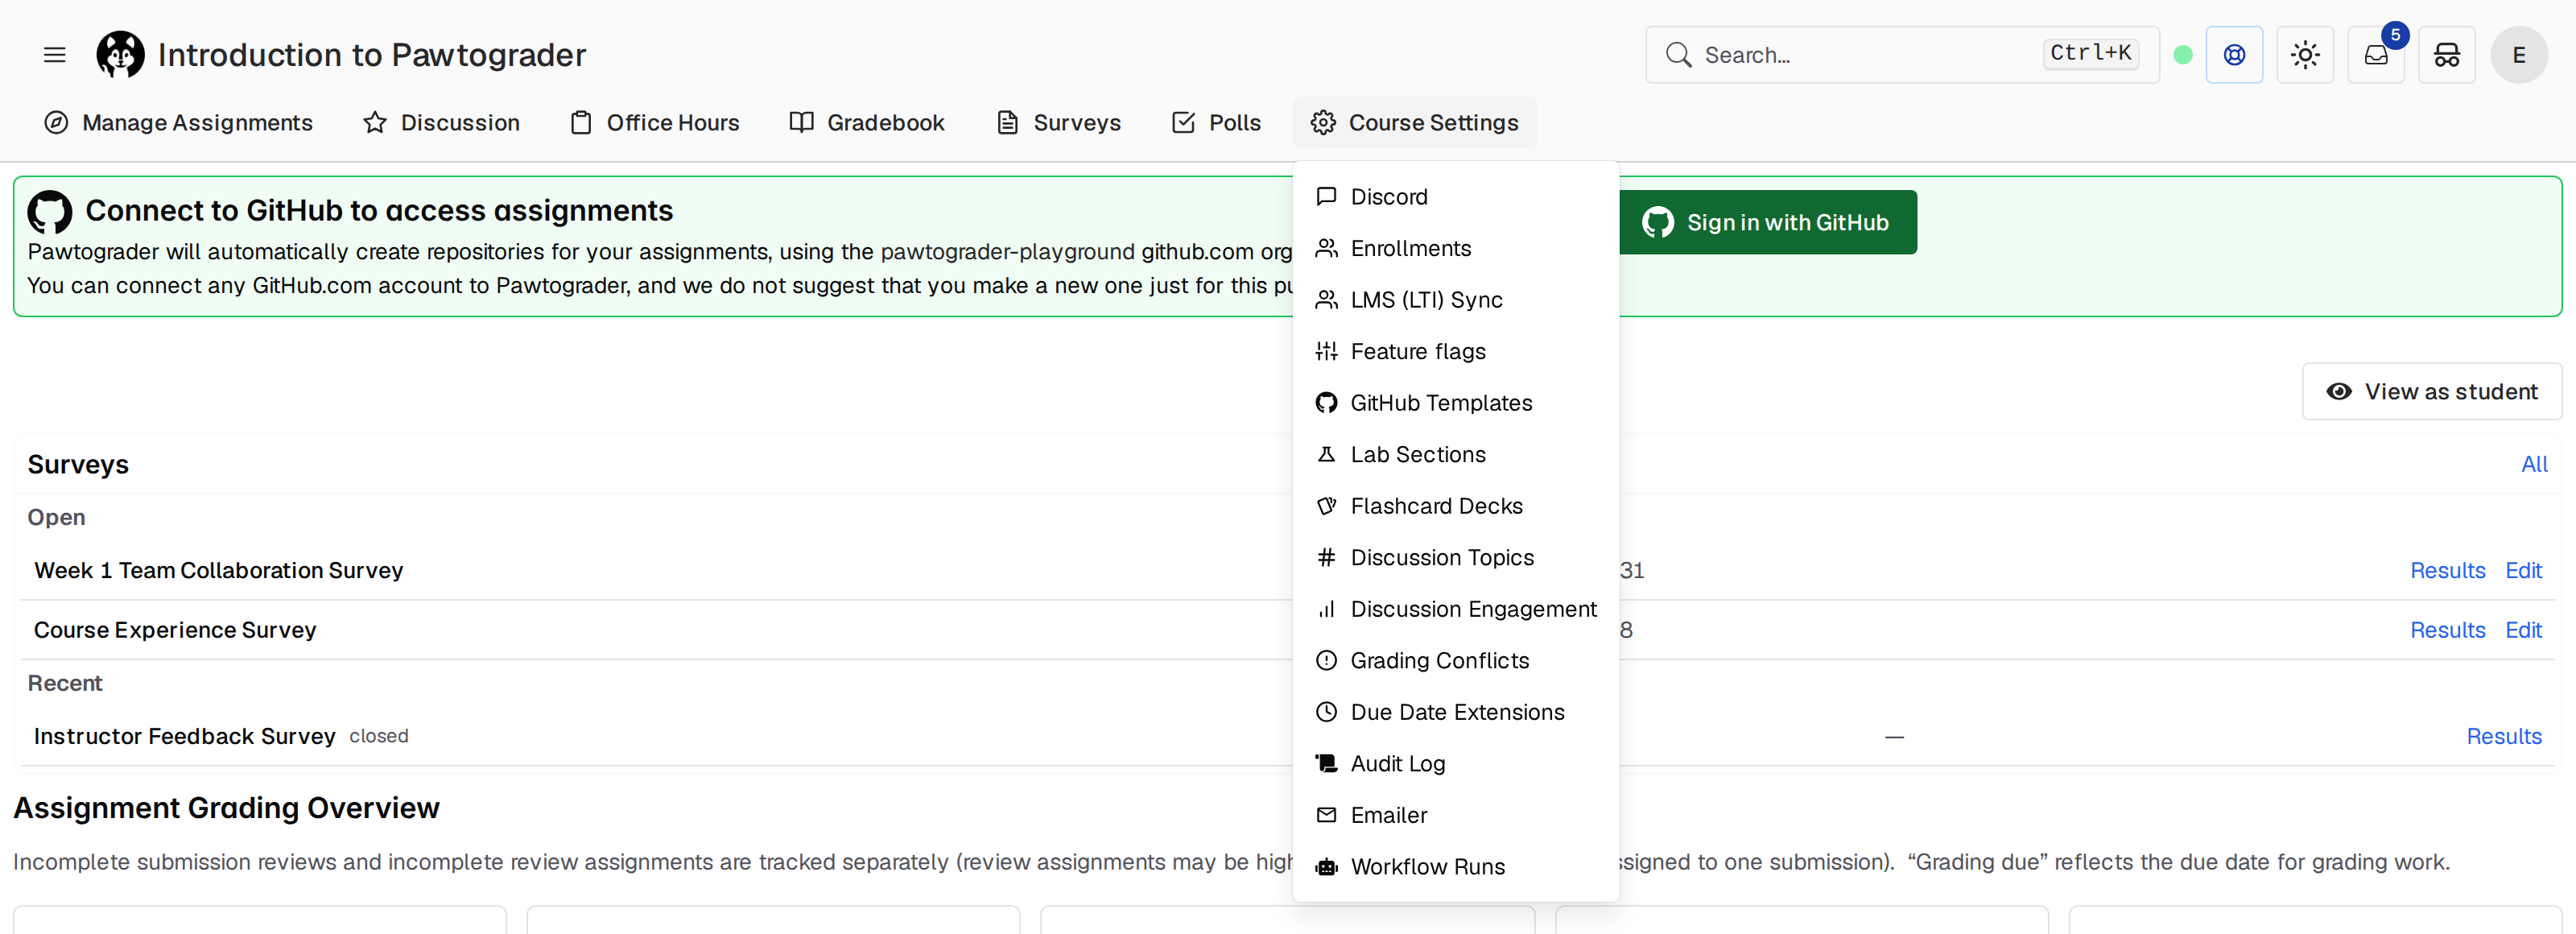2576x934 pixels.
Task: Select Flashcard Decks option
Action: [x=1456, y=506]
